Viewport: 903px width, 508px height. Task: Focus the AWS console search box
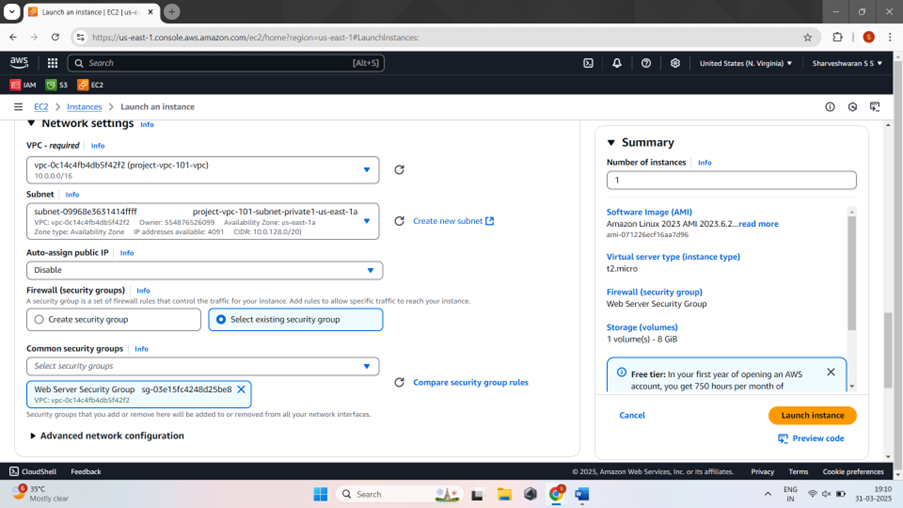click(226, 63)
